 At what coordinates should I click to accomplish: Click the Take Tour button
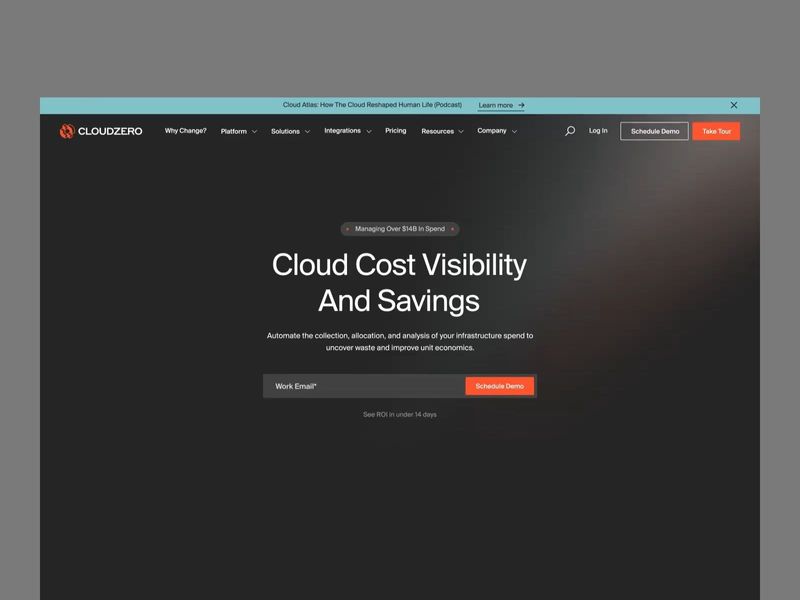click(716, 131)
